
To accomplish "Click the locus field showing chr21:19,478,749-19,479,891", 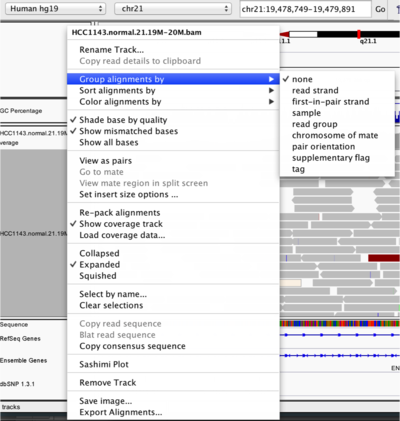I will tap(305, 9).
